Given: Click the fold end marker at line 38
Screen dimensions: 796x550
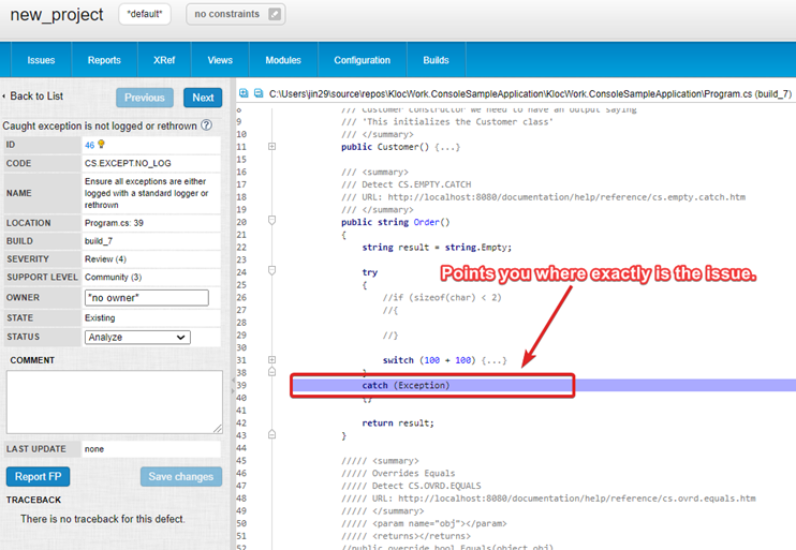Looking at the screenshot, I should pyautogui.click(x=272, y=372).
